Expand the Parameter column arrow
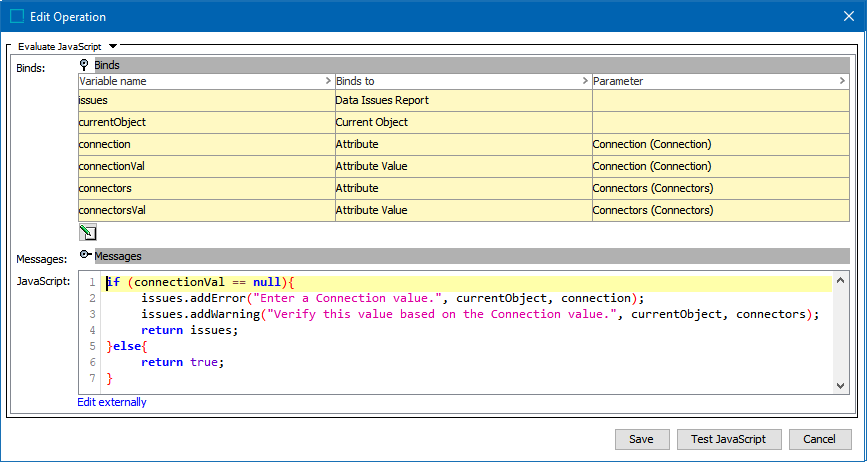Image resolution: width=867 pixels, height=462 pixels. pyautogui.click(x=843, y=81)
